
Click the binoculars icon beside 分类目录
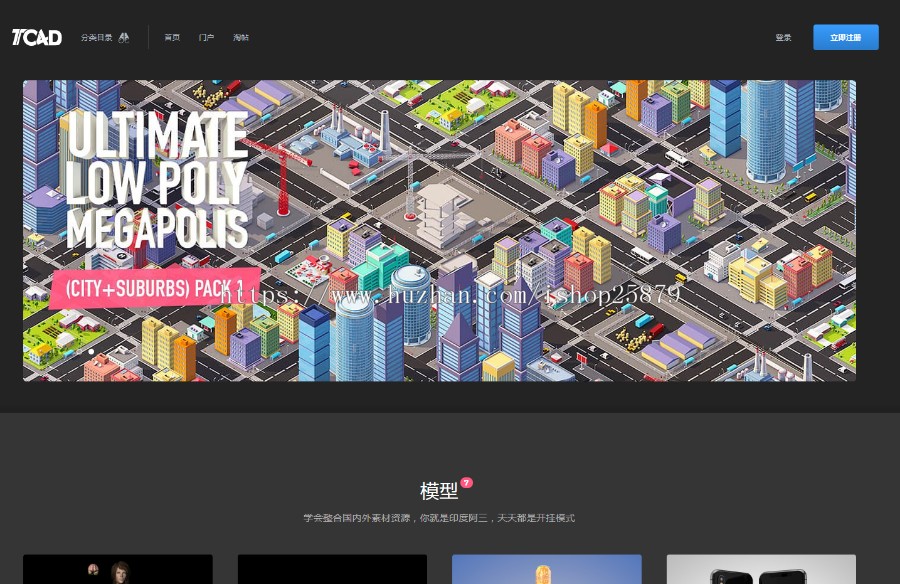click(124, 37)
